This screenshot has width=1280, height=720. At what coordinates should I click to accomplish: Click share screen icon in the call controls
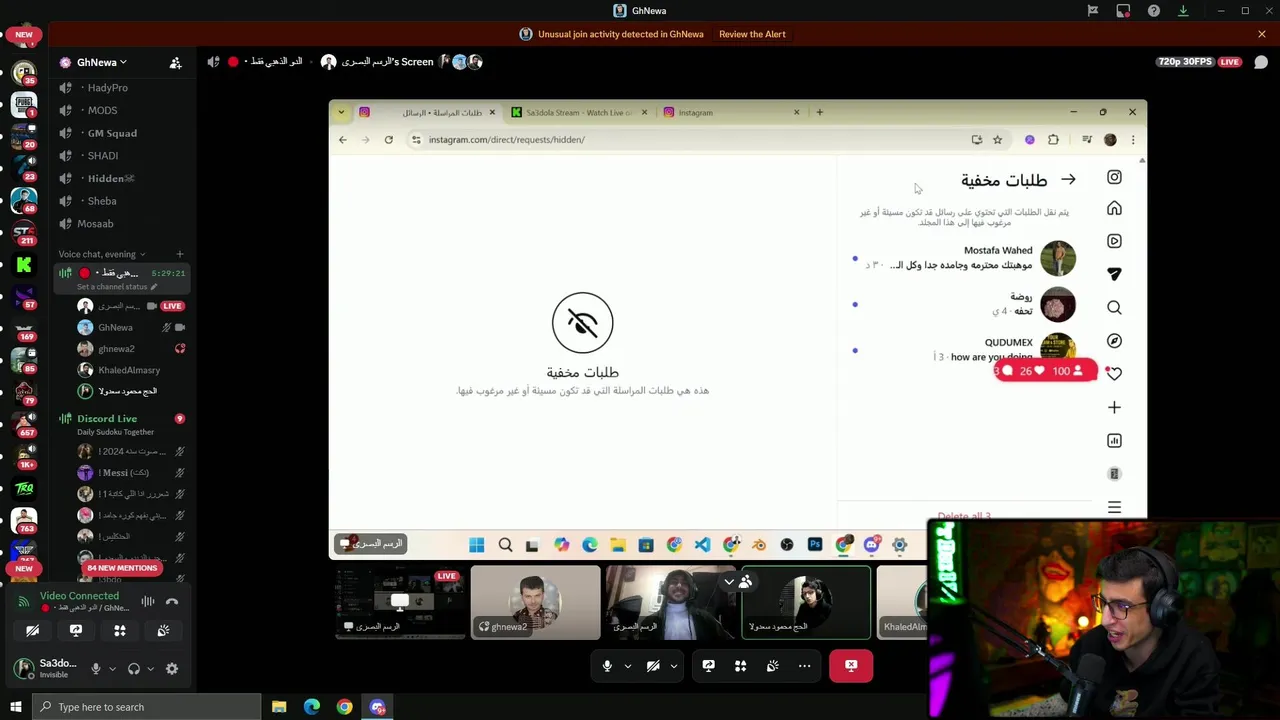pos(709,666)
